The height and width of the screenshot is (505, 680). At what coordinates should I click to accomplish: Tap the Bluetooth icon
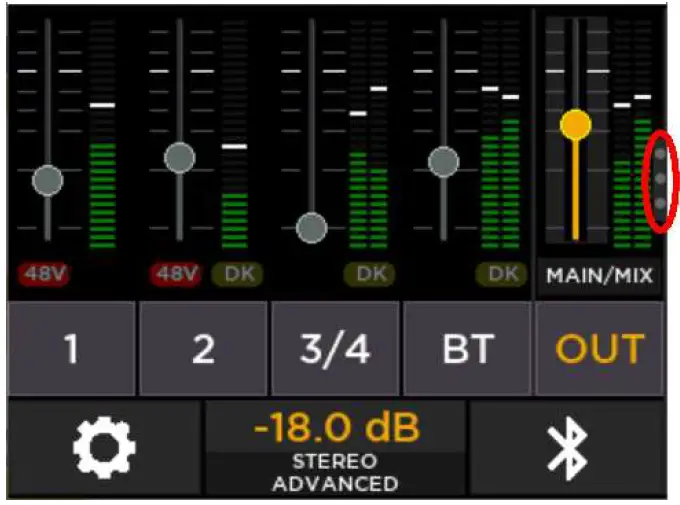point(568,448)
